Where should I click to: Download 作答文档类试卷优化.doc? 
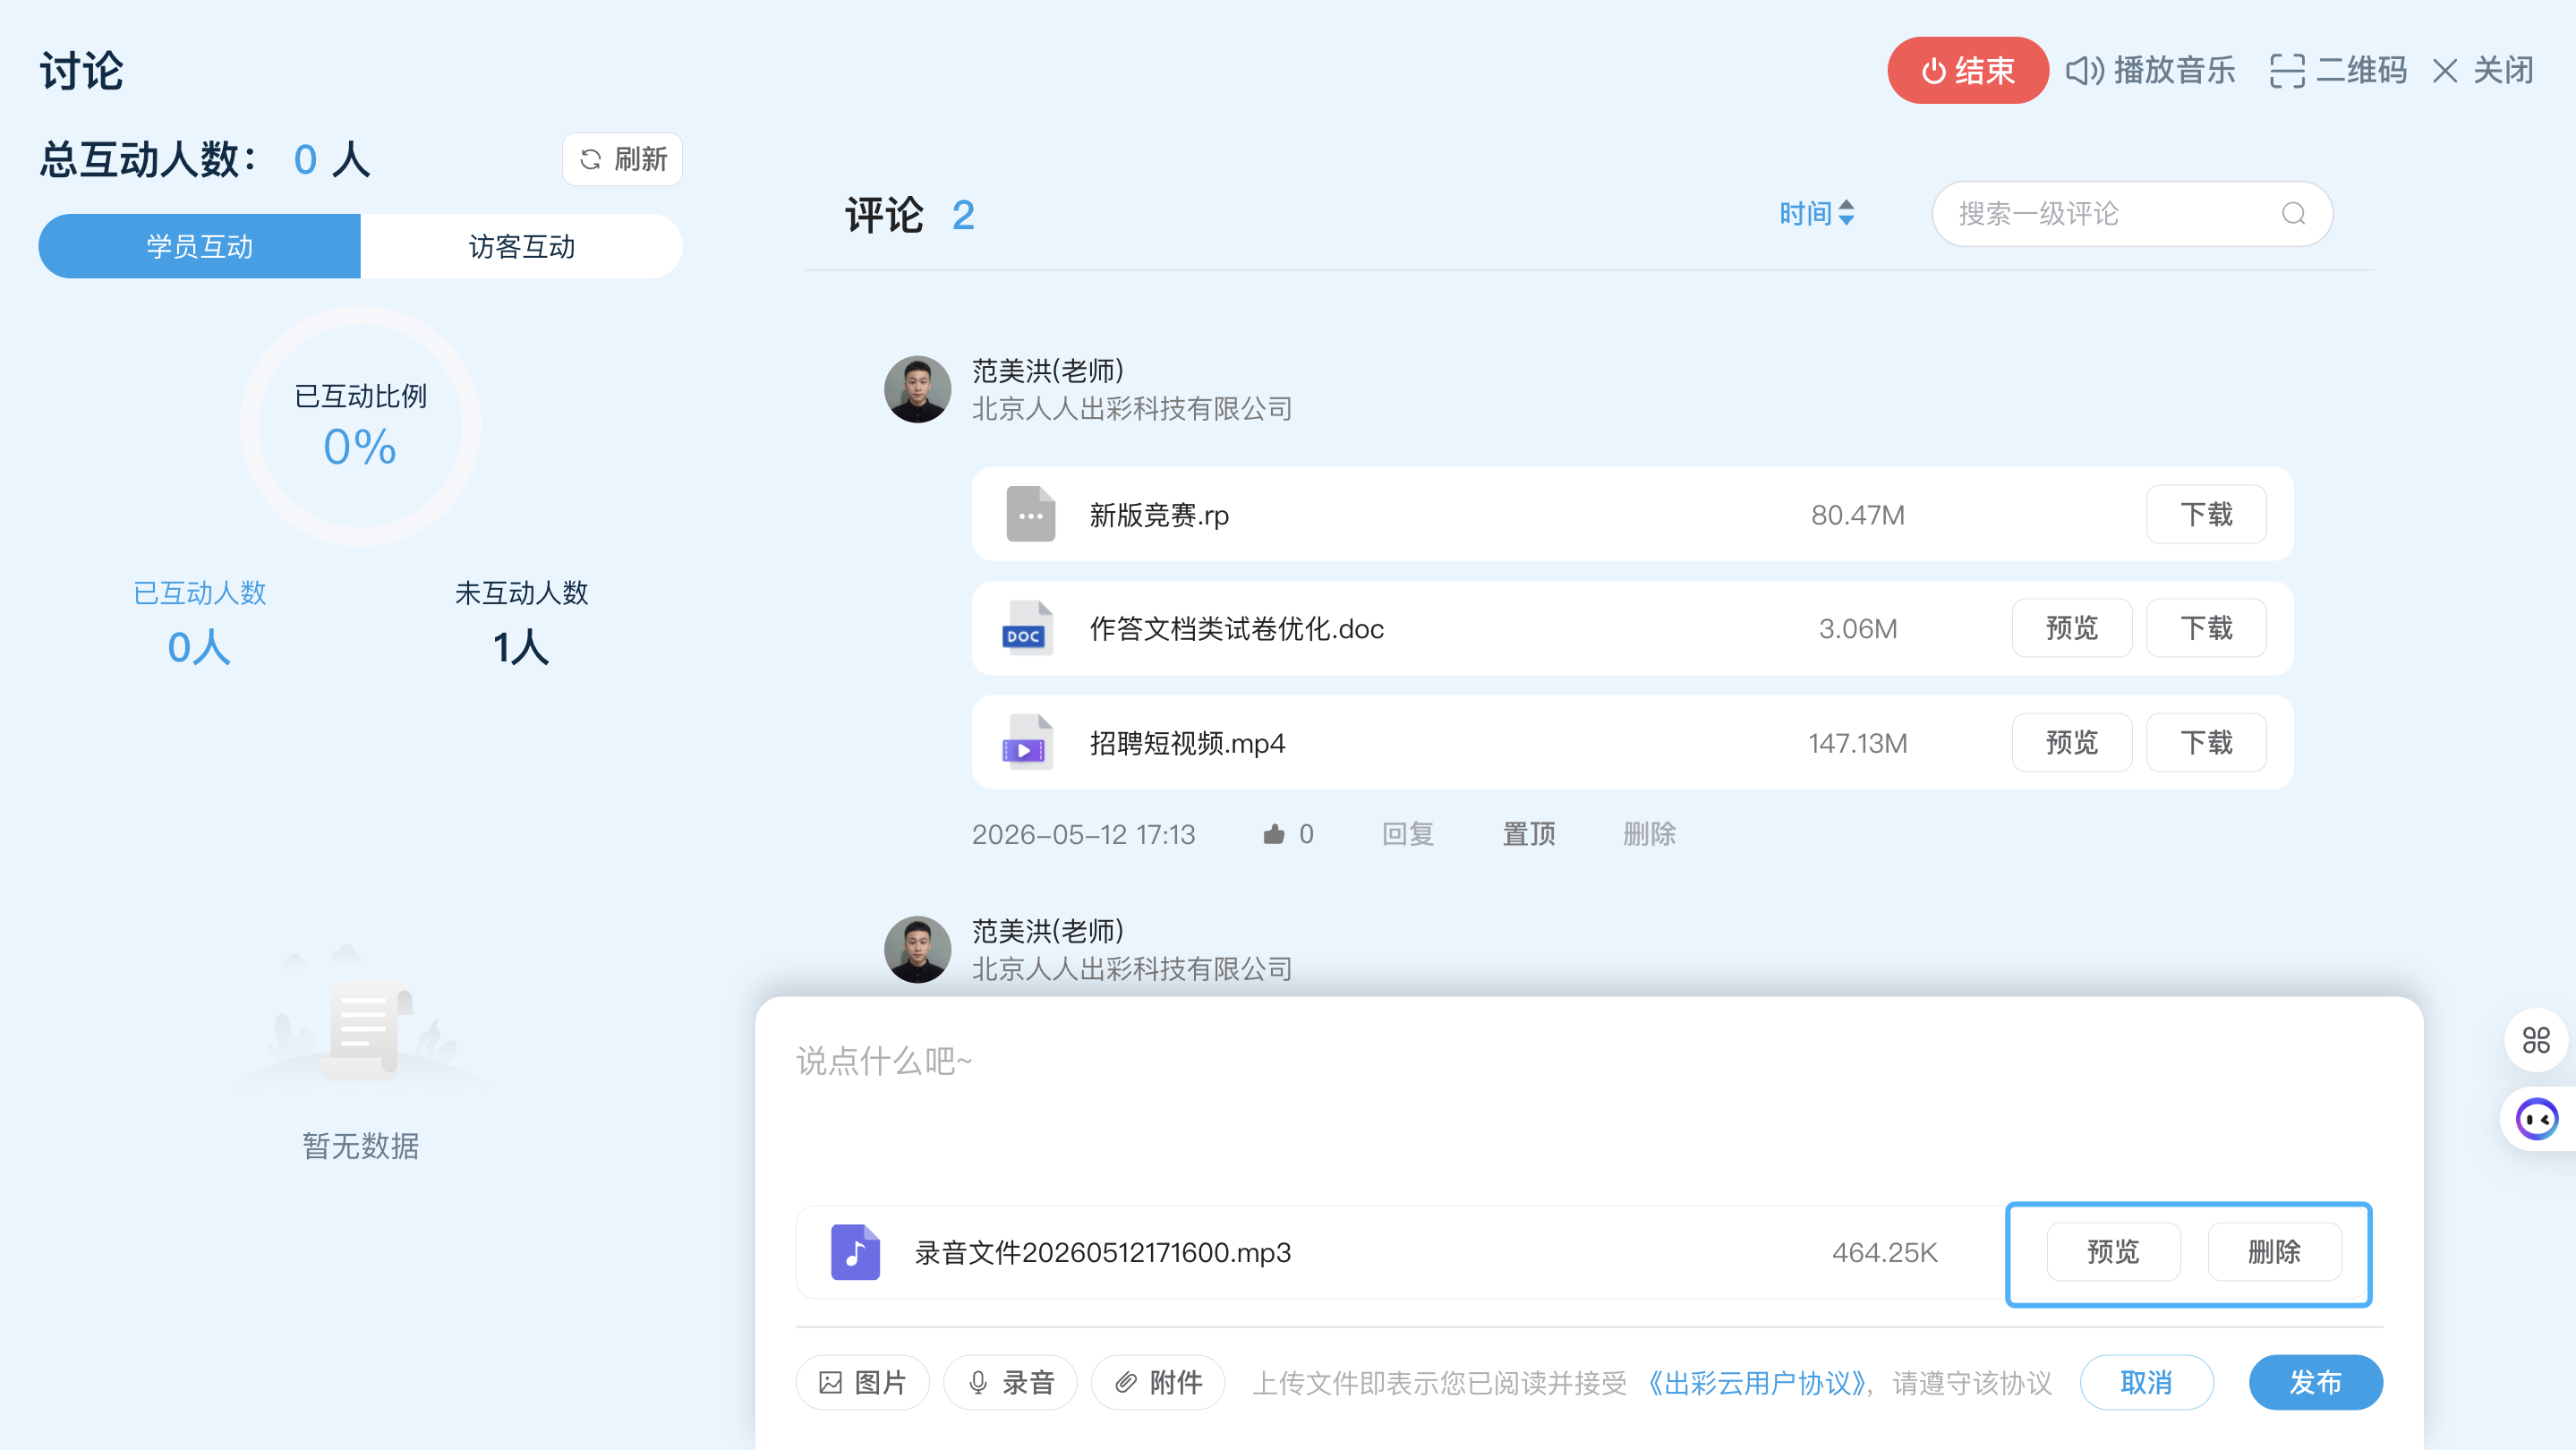[2206, 628]
